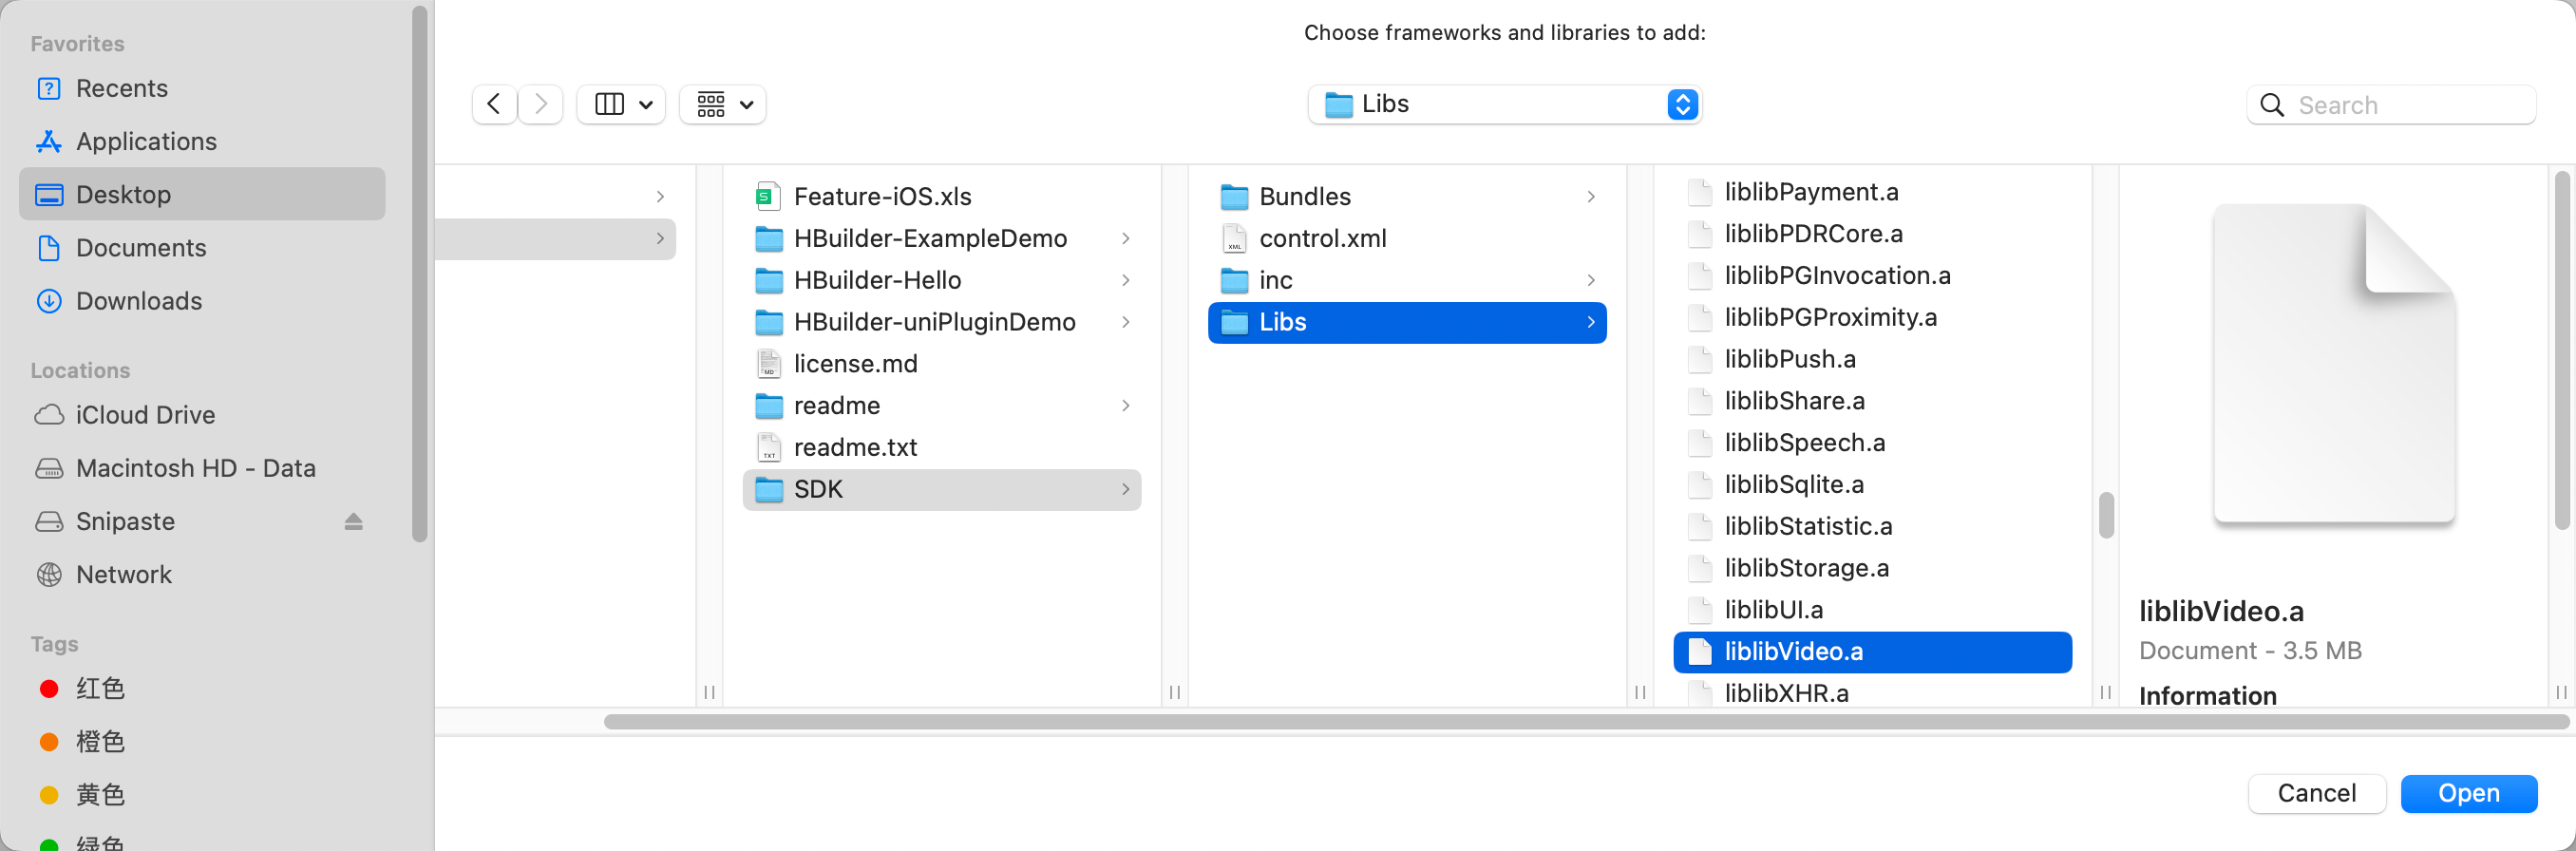
Task: Filter by the red 红色 tag
Action: click(99, 688)
